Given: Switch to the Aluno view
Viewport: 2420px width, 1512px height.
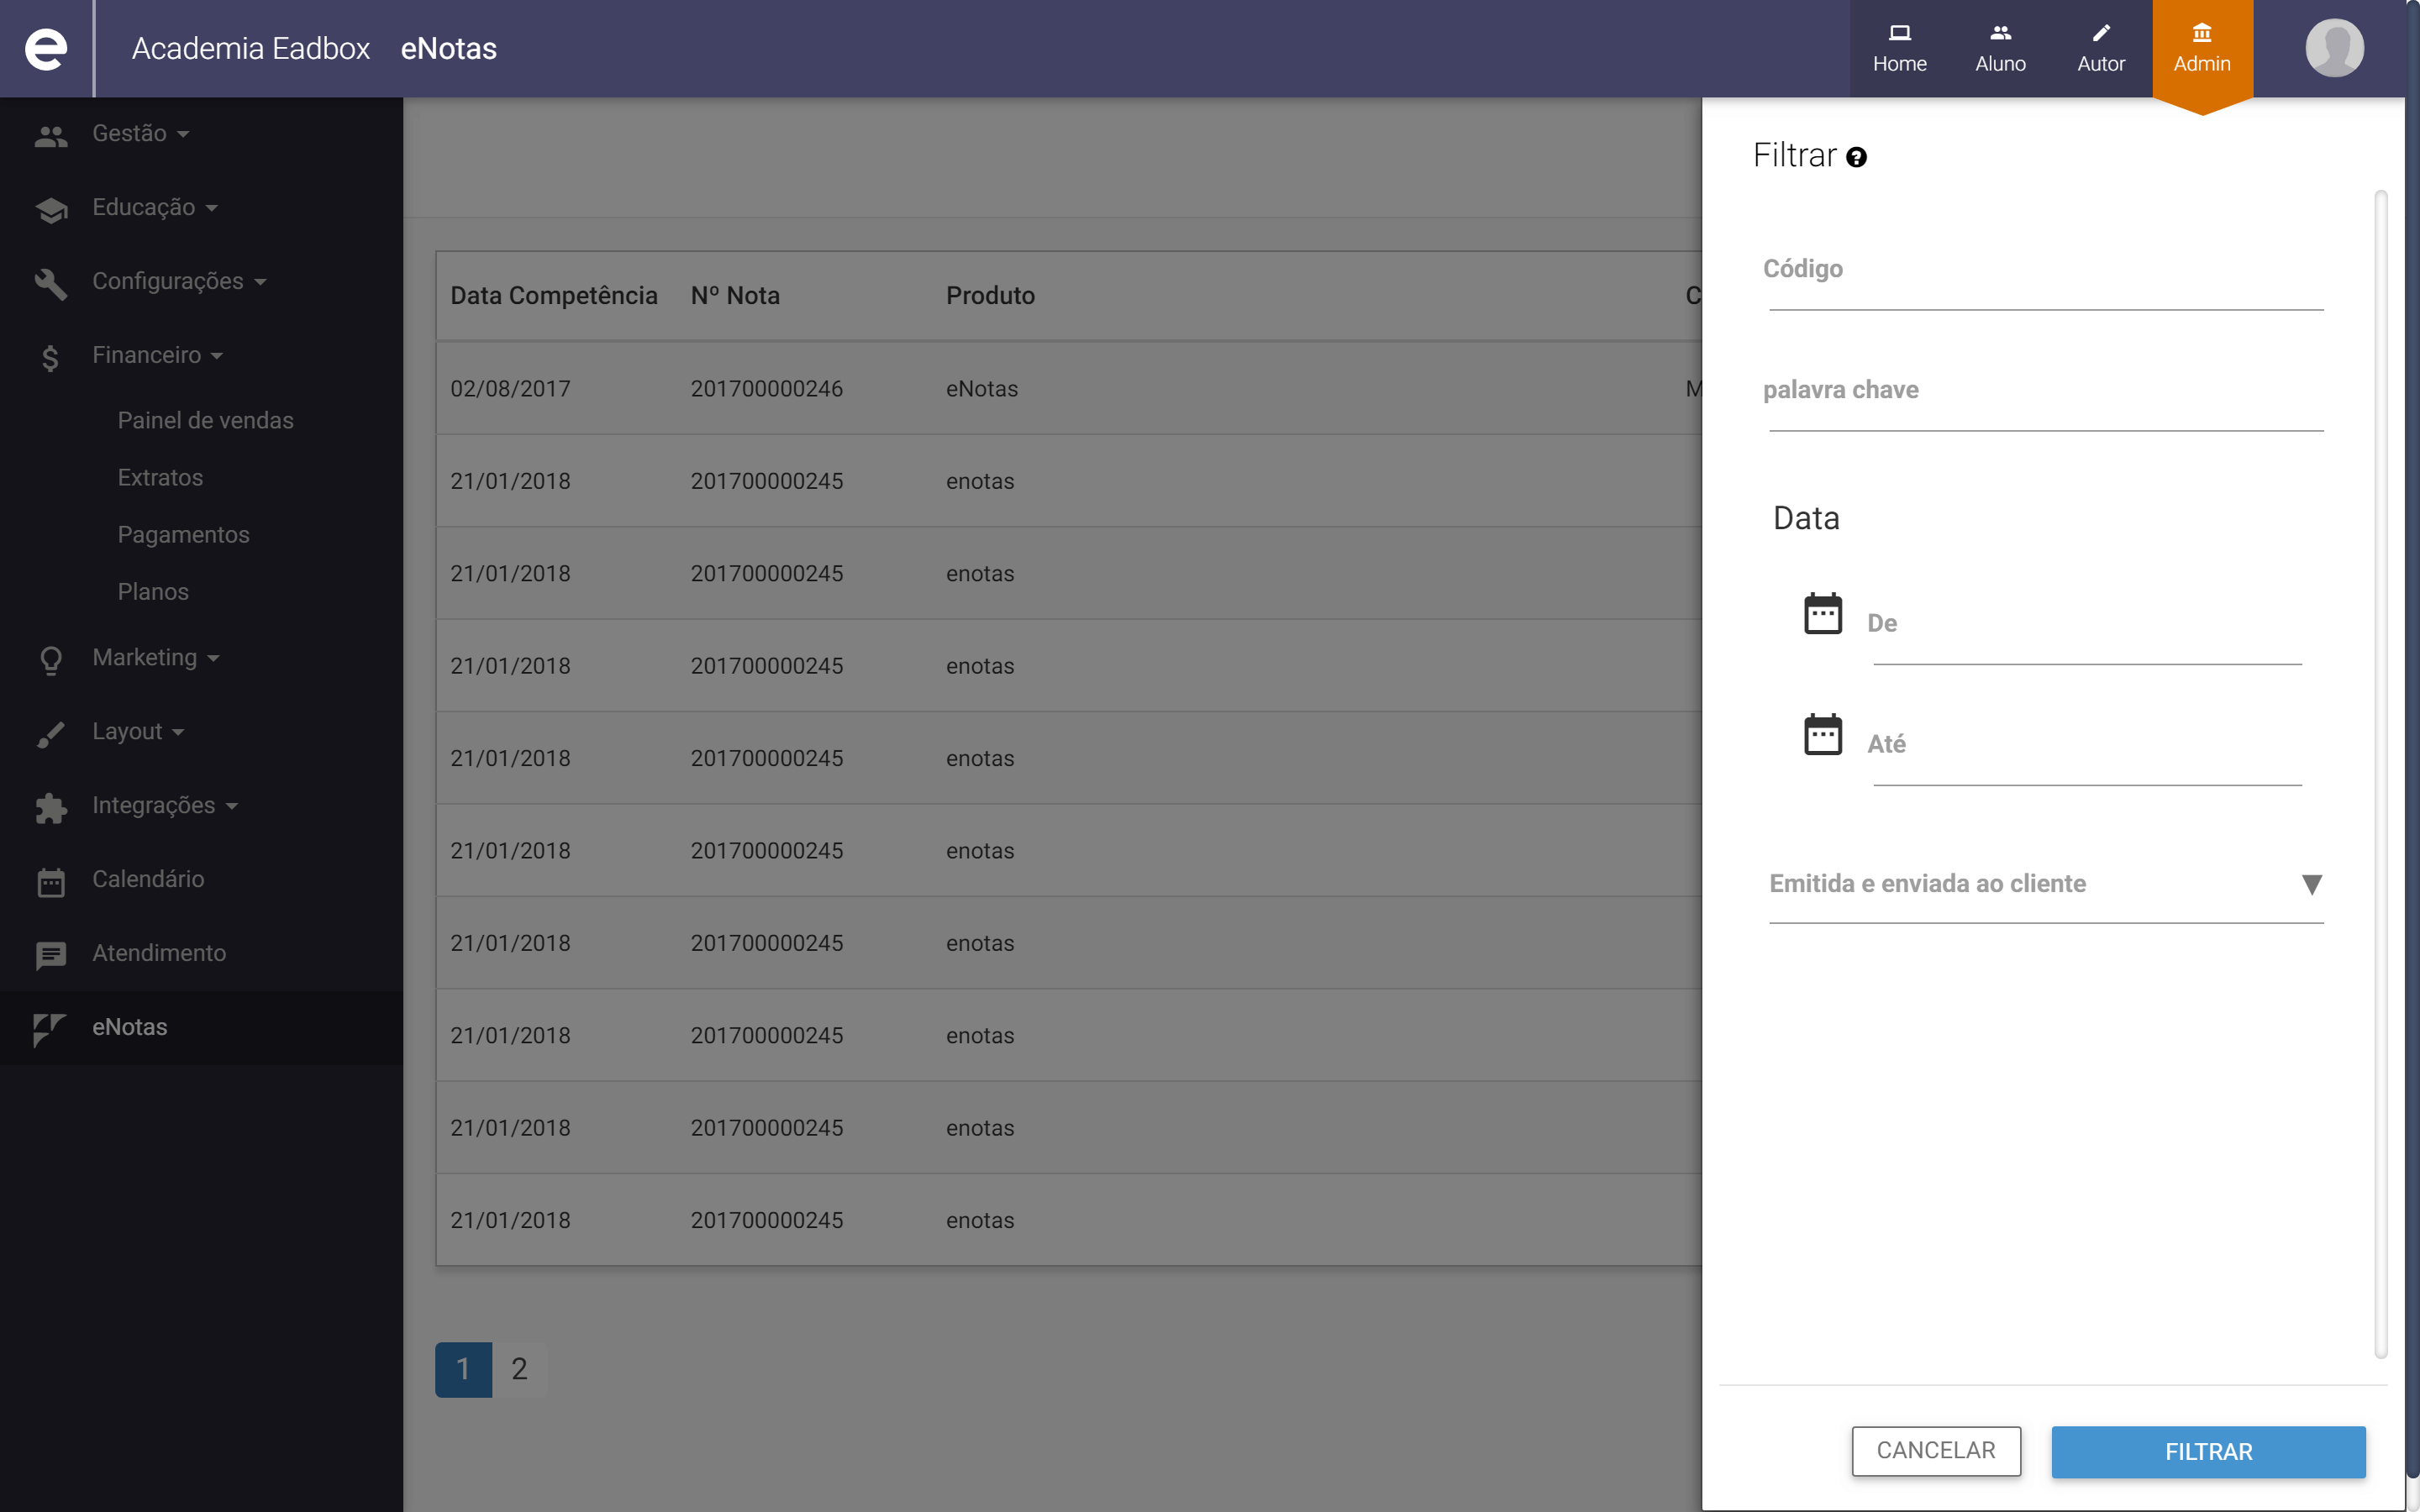Looking at the screenshot, I should 2000,48.
